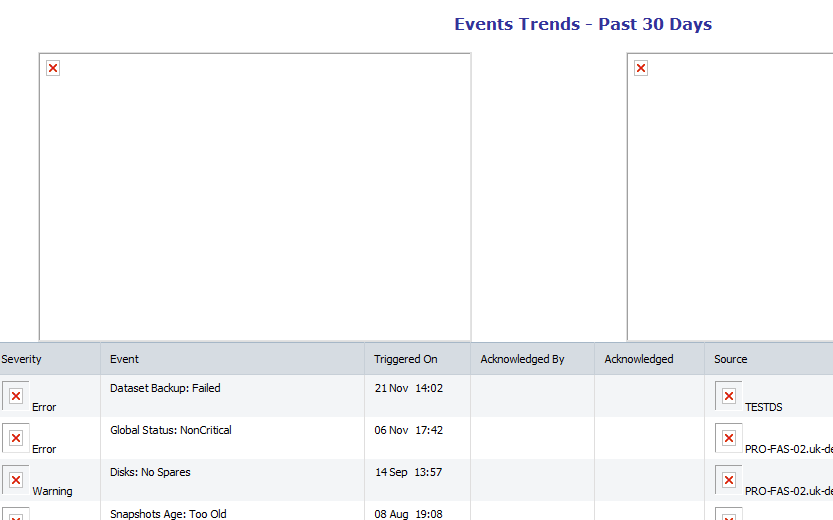833x520 pixels.
Task: Open the Global Status: NonCritical event
Action: 170,430
